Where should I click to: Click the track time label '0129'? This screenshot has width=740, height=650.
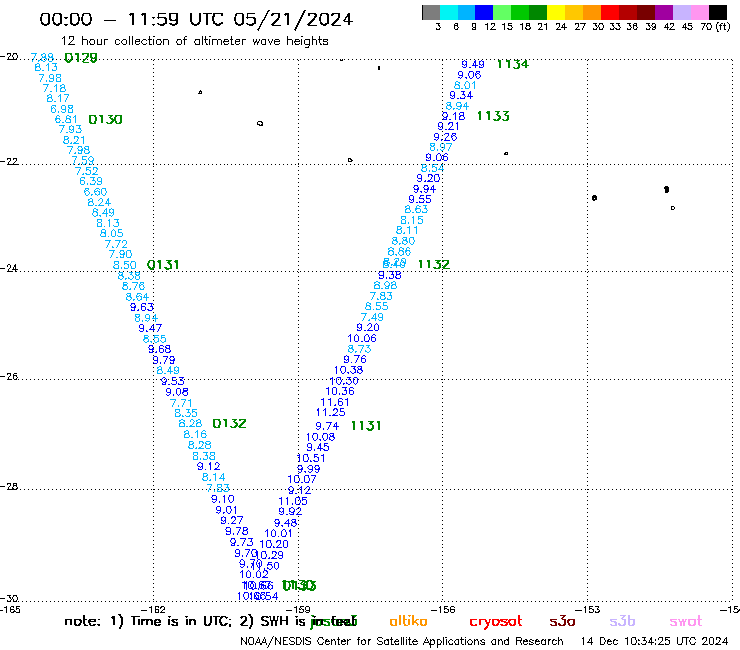click(81, 58)
